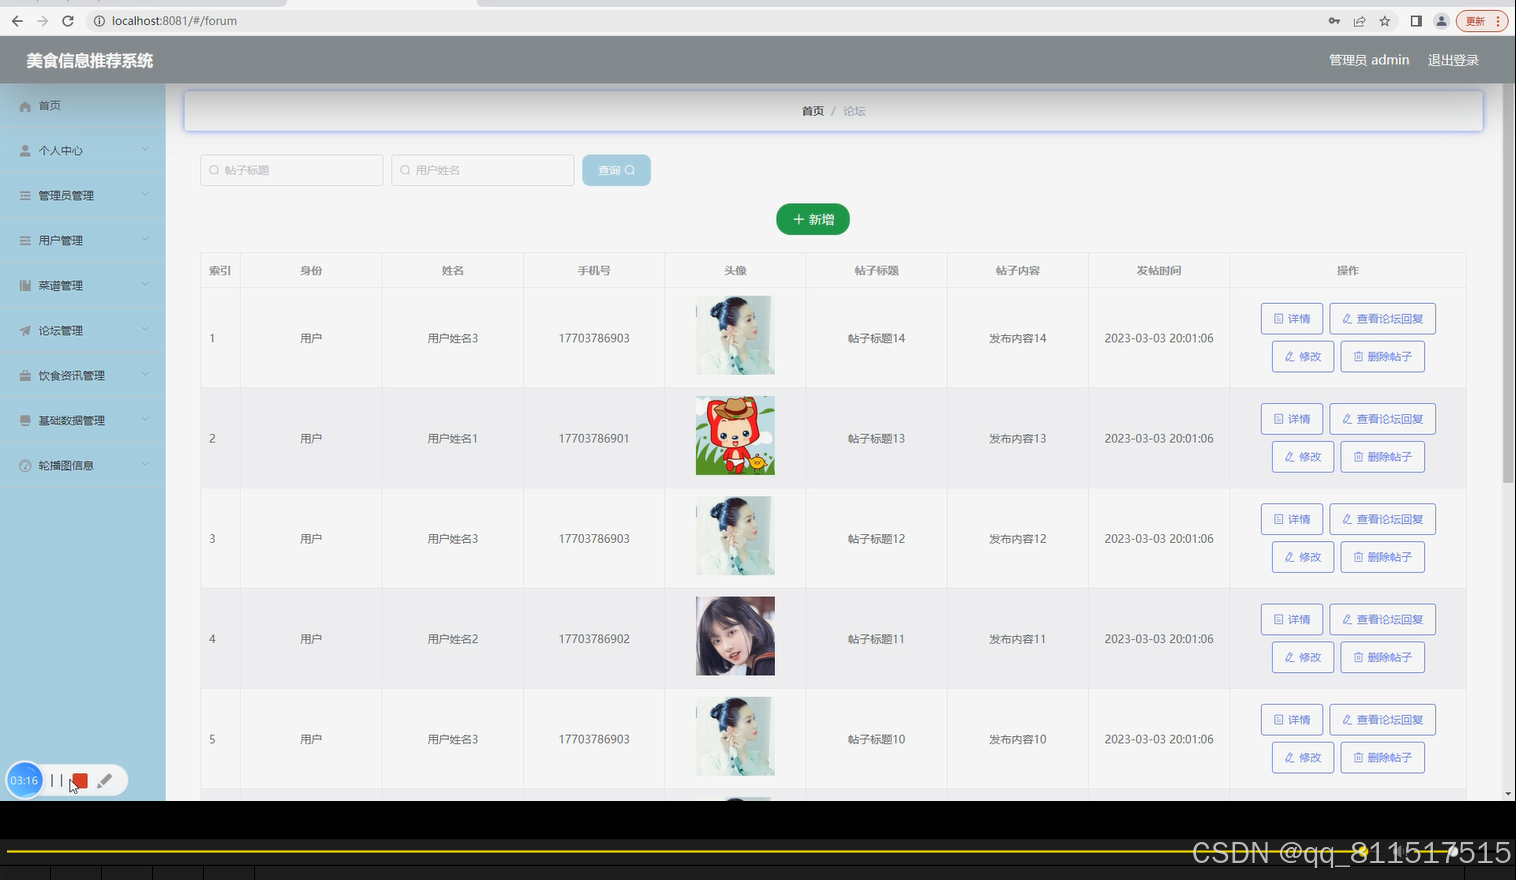
Task: Click the avatar photo of 用户姓名2
Action: tap(735, 636)
